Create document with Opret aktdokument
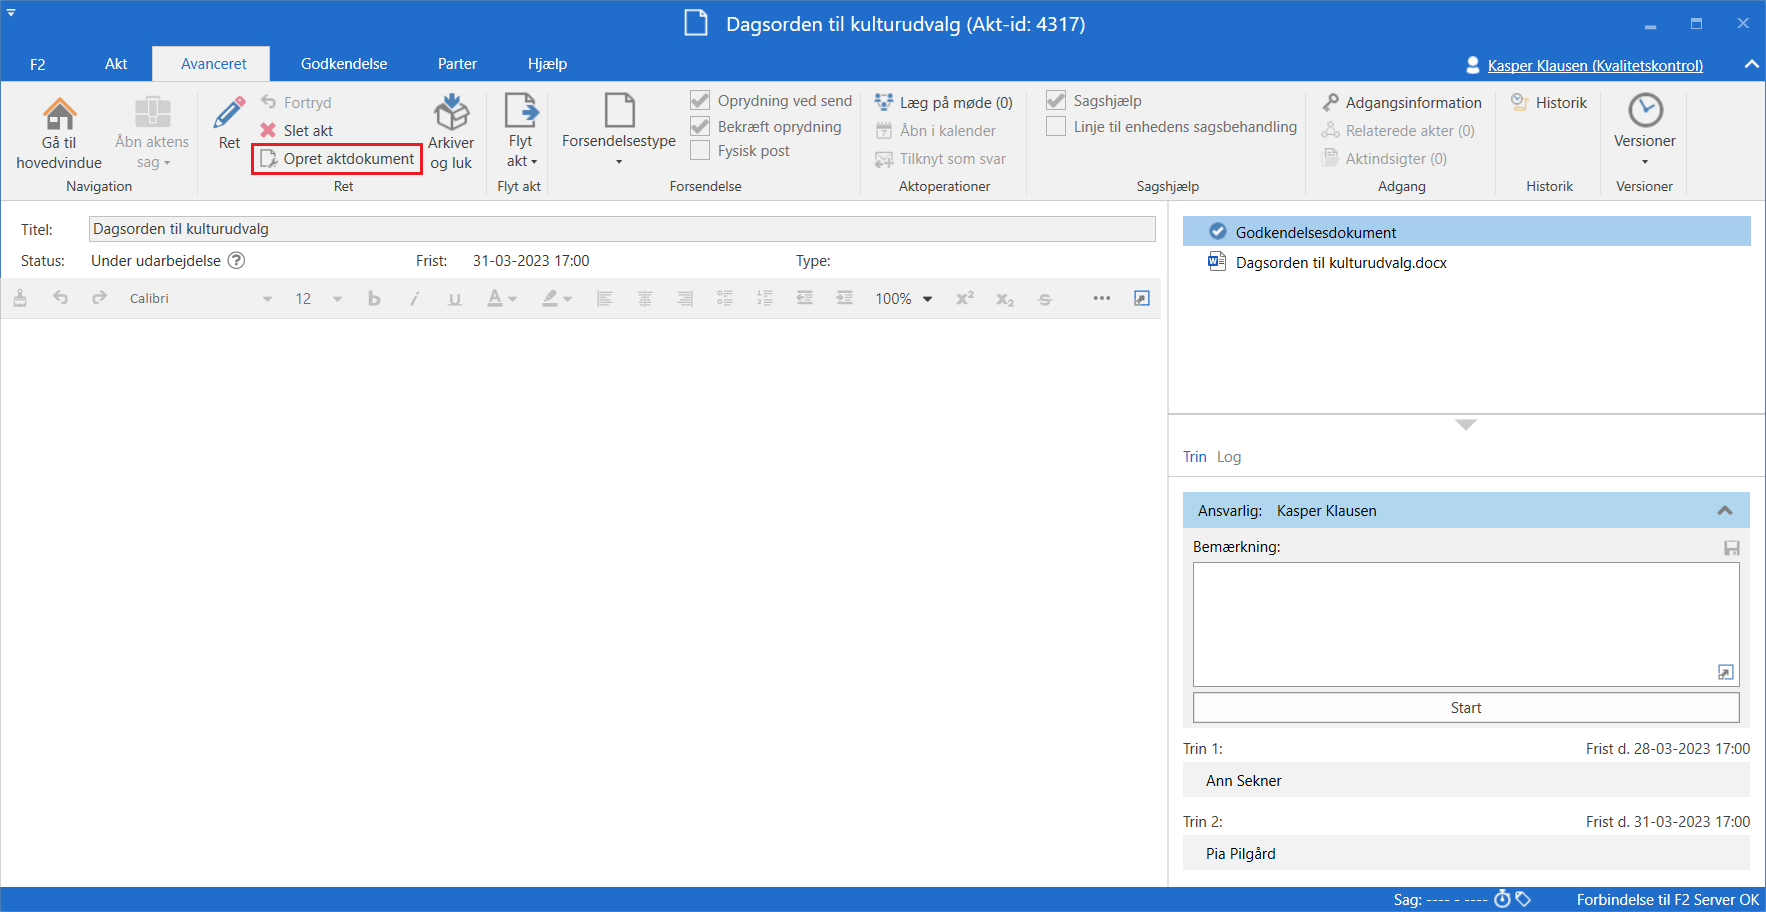This screenshot has width=1766, height=912. (x=337, y=158)
